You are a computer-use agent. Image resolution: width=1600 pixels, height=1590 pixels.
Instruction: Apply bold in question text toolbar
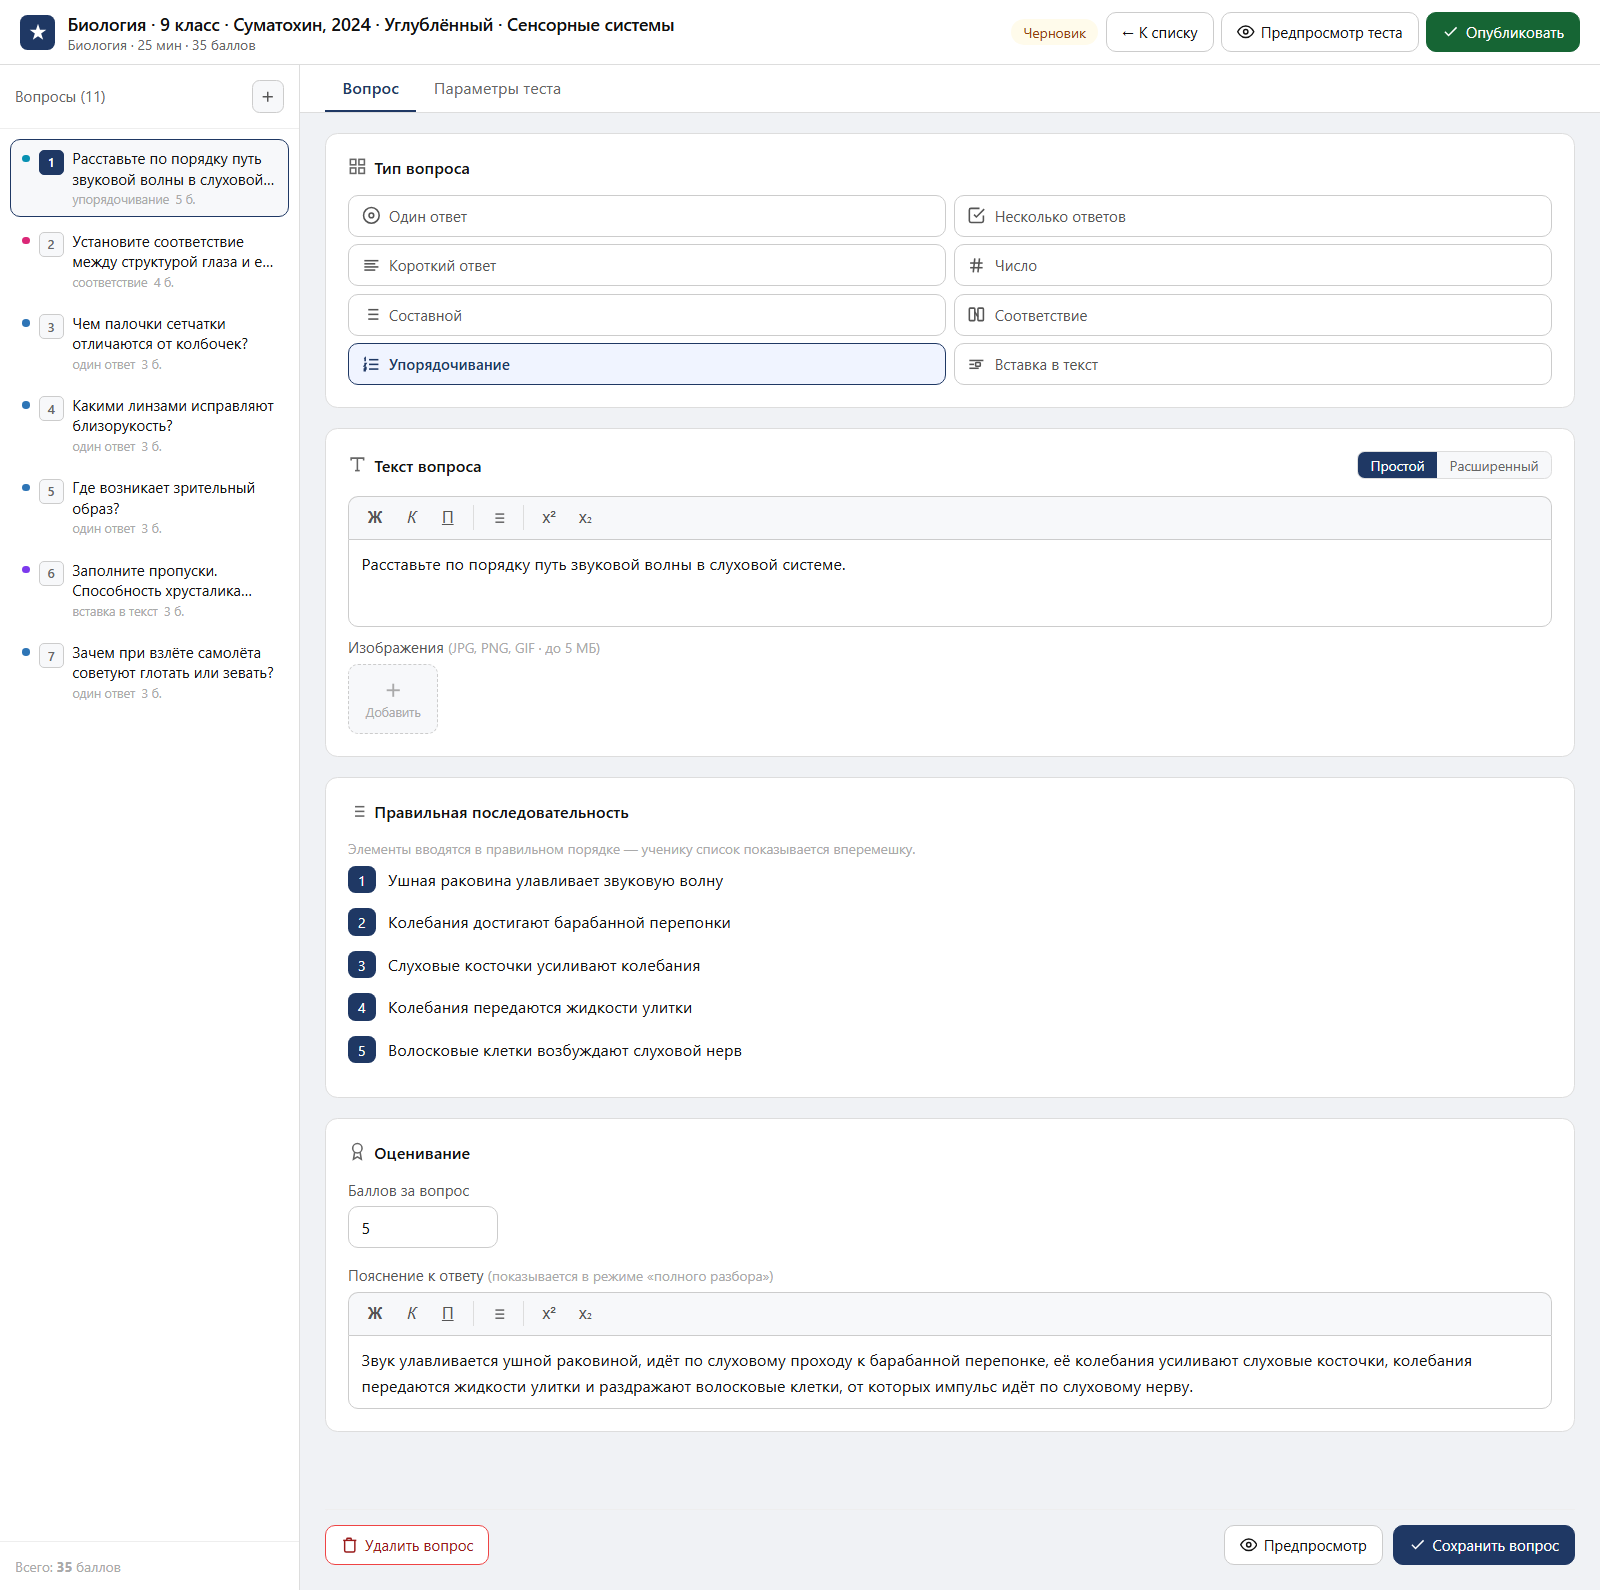click(375, 518)
